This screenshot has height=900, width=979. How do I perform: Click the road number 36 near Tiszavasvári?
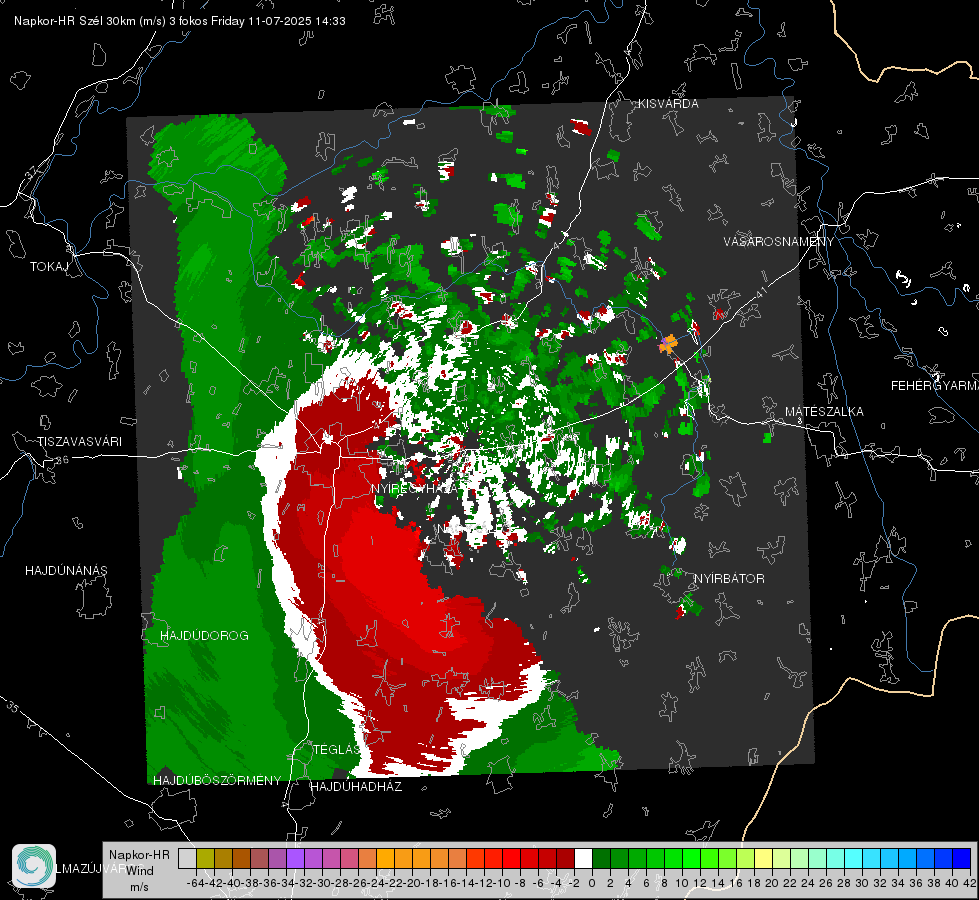pyautogui.click(x=62, y=459)
